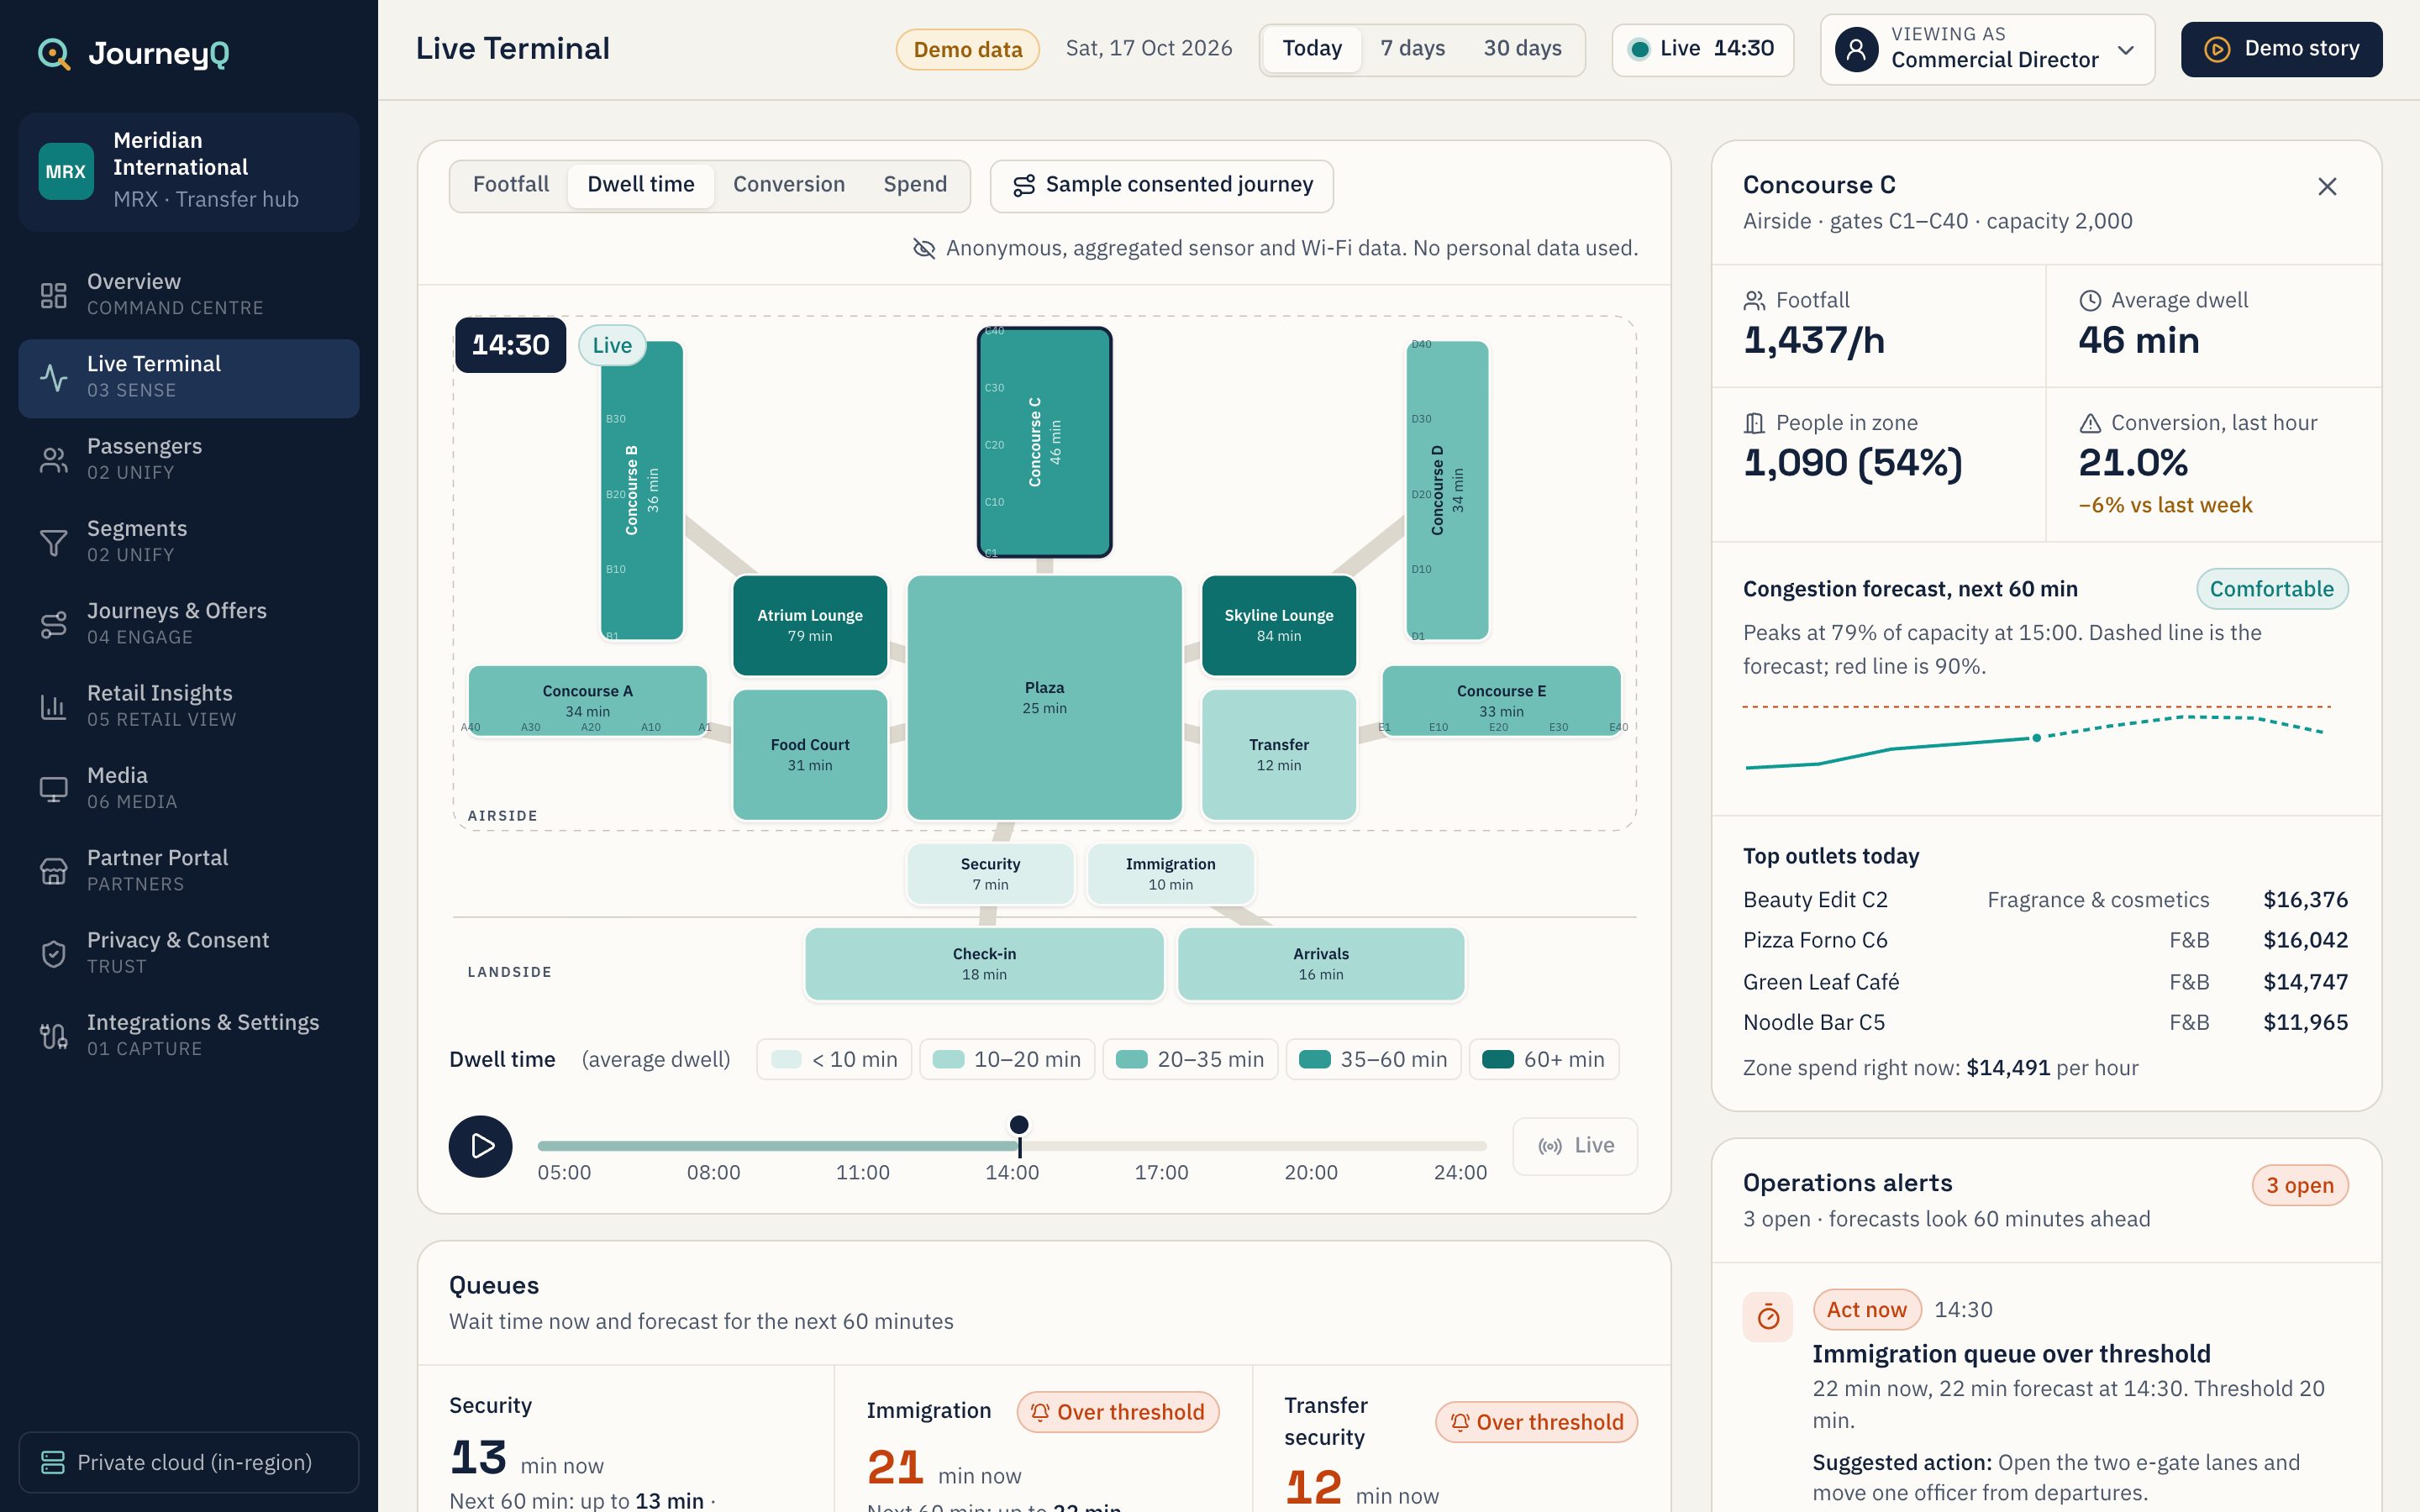Open the Meridian International airport selector
The width and height of the screenshot is (2420, 1512).
pyautogui.click(x=189, y=171)
